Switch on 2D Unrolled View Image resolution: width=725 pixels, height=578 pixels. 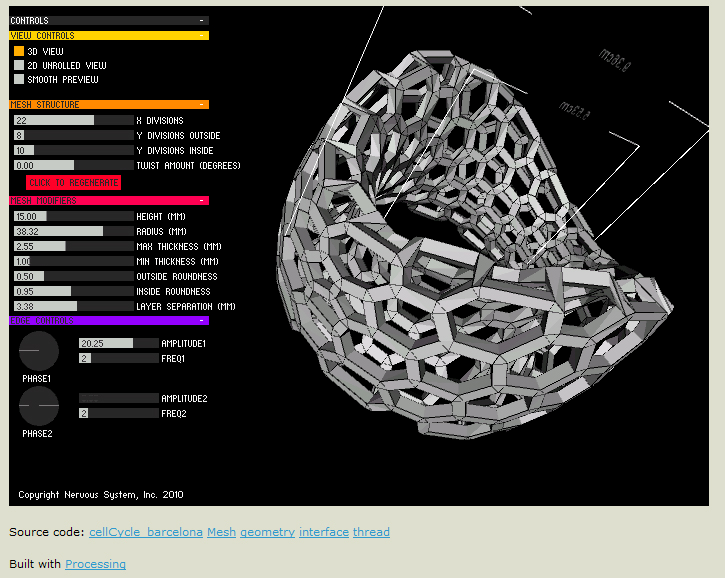19,65
